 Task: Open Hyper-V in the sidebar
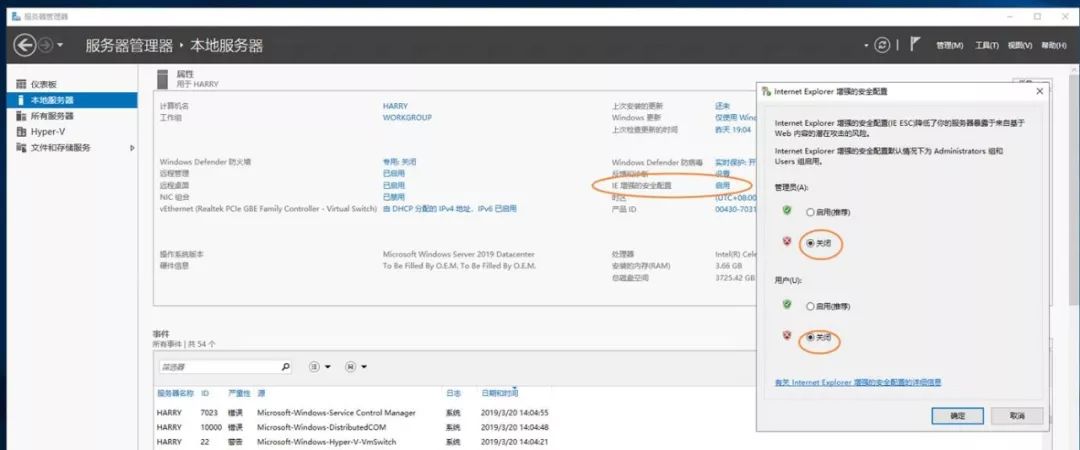(x=46, y=131)
